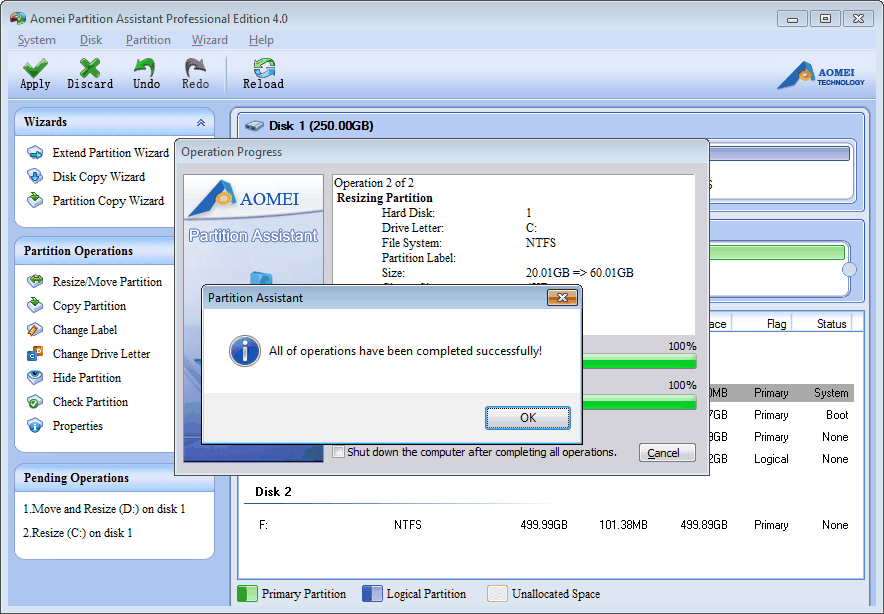
Task: Click the blue information icon in dialog
Action: tap(245, 351)
